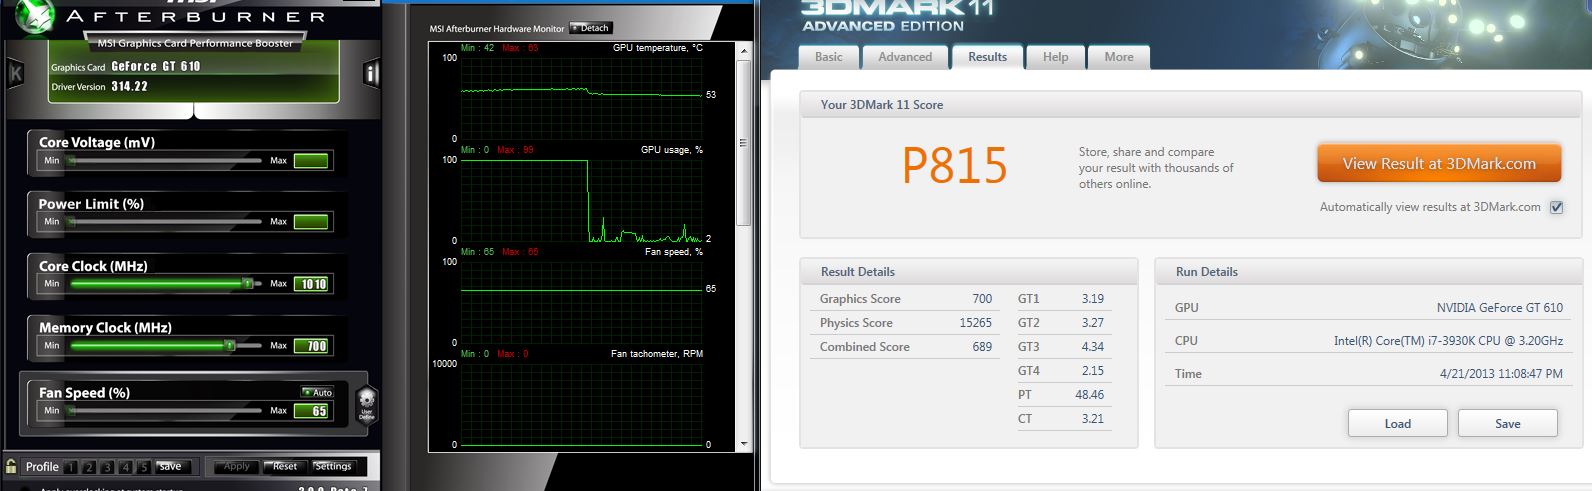Screen dimensions: 1592x491
Task: Click the Load button in 3DMark
Action: pyautogui.click(x=1397, y=424)
